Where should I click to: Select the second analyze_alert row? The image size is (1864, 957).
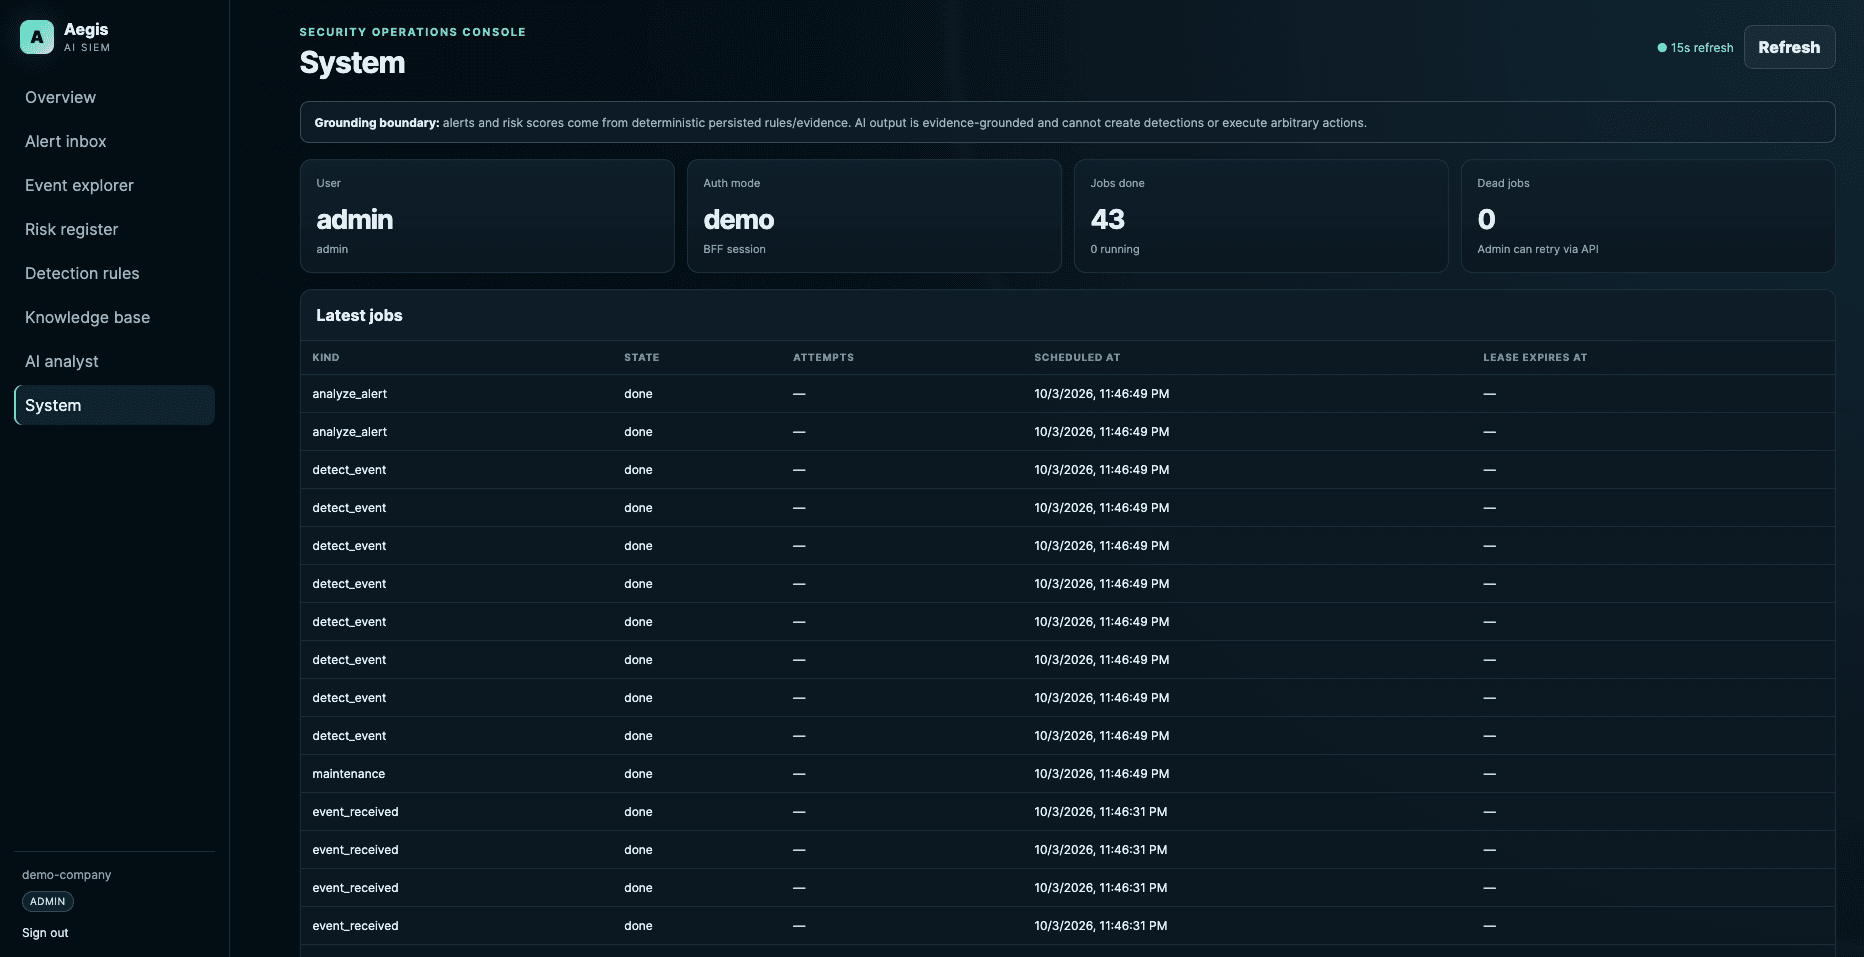click(x=1067, y=432)
